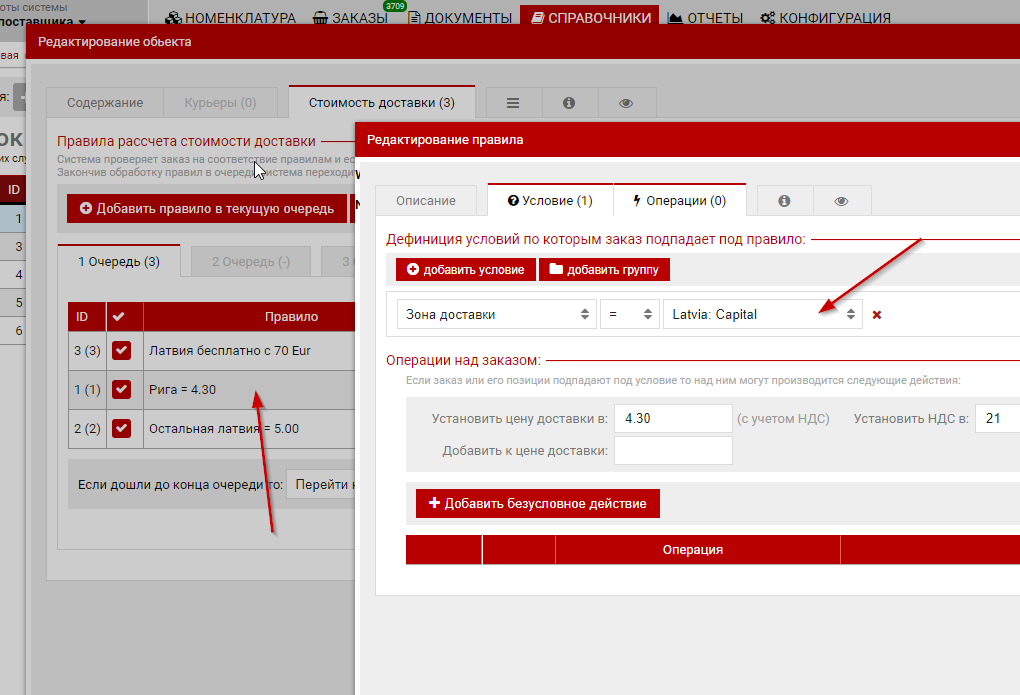This screenshot has width=1020, height=695.
Task: Click Добавить безусловное действие button
Action: 537,504
